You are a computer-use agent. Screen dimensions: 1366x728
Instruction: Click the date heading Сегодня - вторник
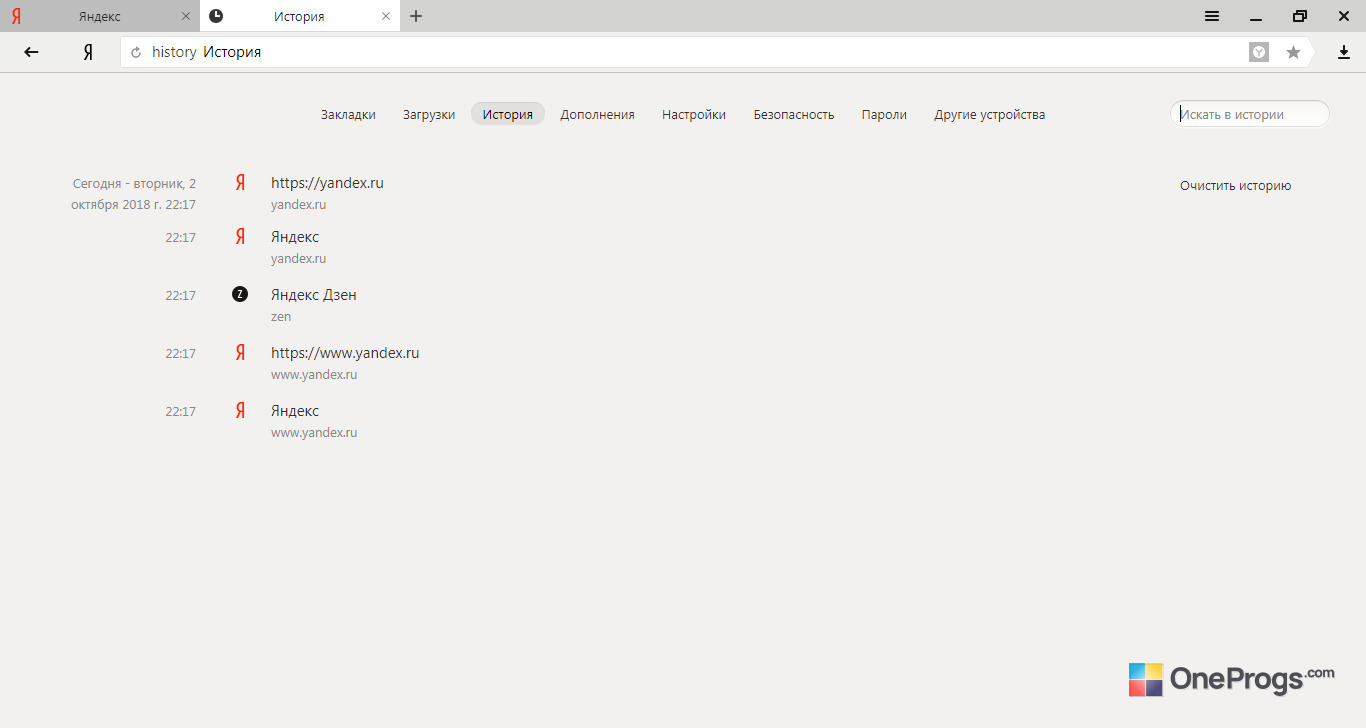pyautogui.click(x=134, y=194)
